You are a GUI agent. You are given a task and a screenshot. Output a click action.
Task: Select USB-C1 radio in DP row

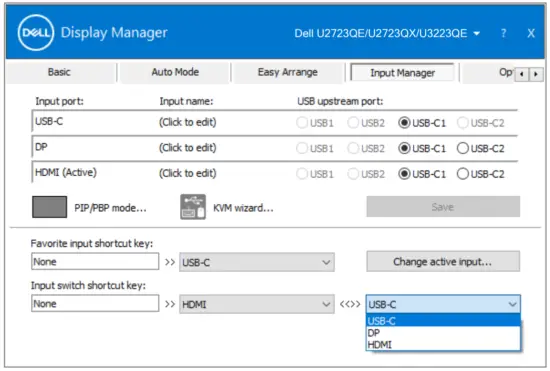[404, 148]
